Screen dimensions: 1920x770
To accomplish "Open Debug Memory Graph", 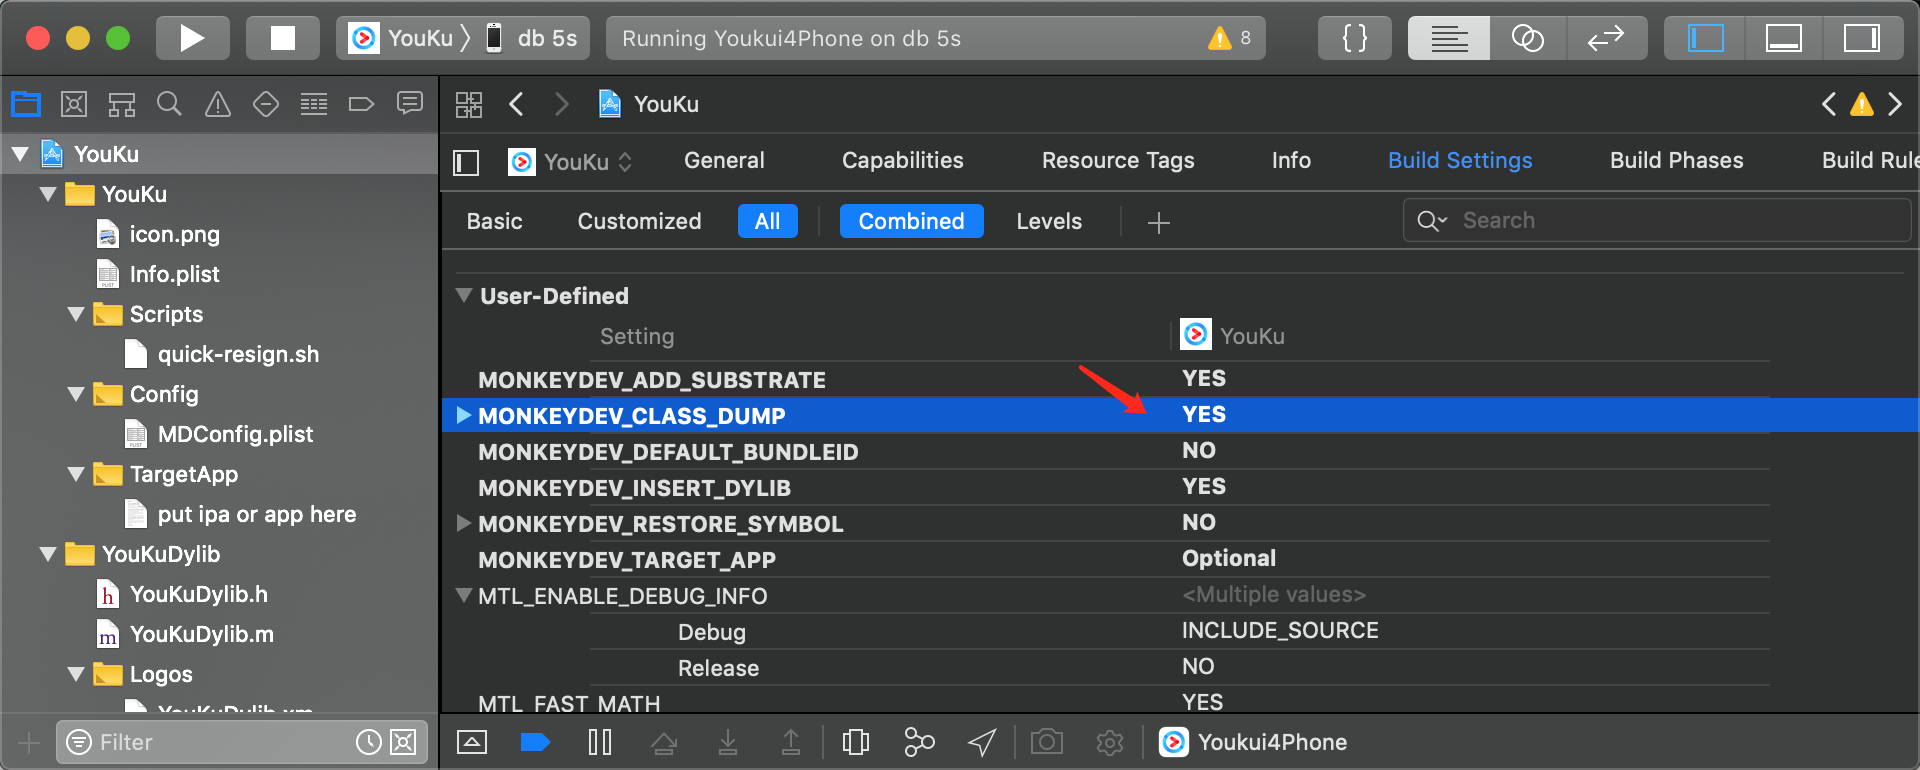I will (919, 742).
